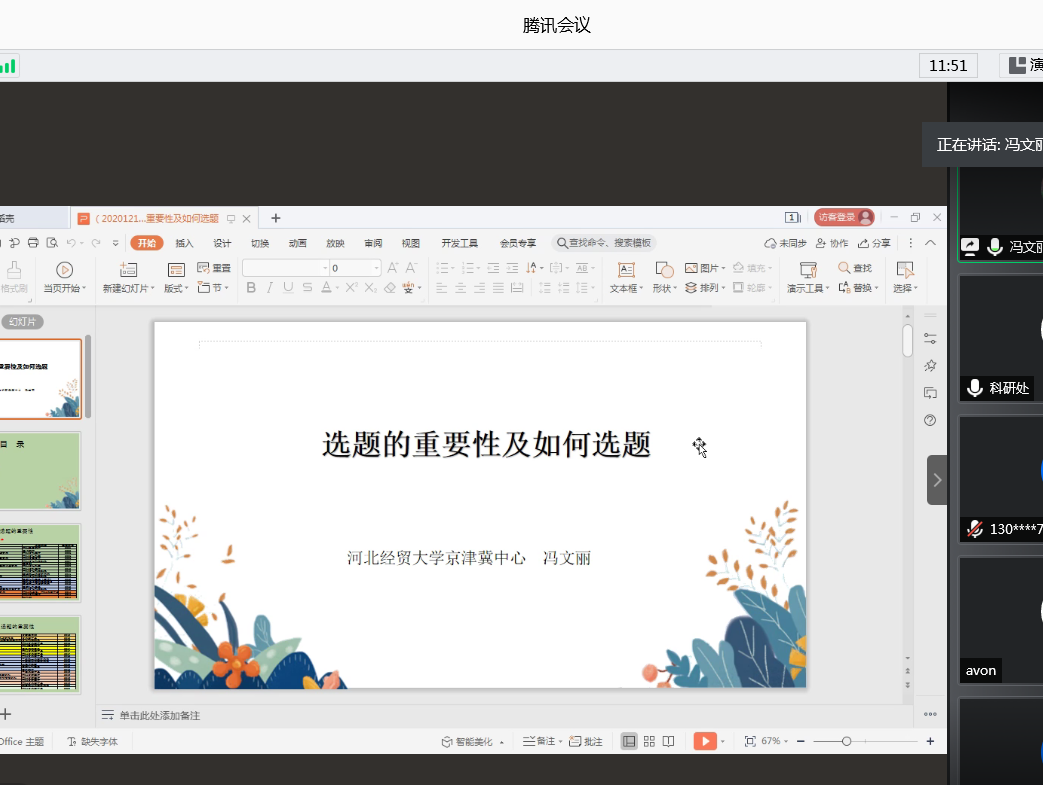The height and width of the screenshot is (785, 1043).
Task: Click the 文本框 (text box) tool icon
Action: (x=626, y=270)
